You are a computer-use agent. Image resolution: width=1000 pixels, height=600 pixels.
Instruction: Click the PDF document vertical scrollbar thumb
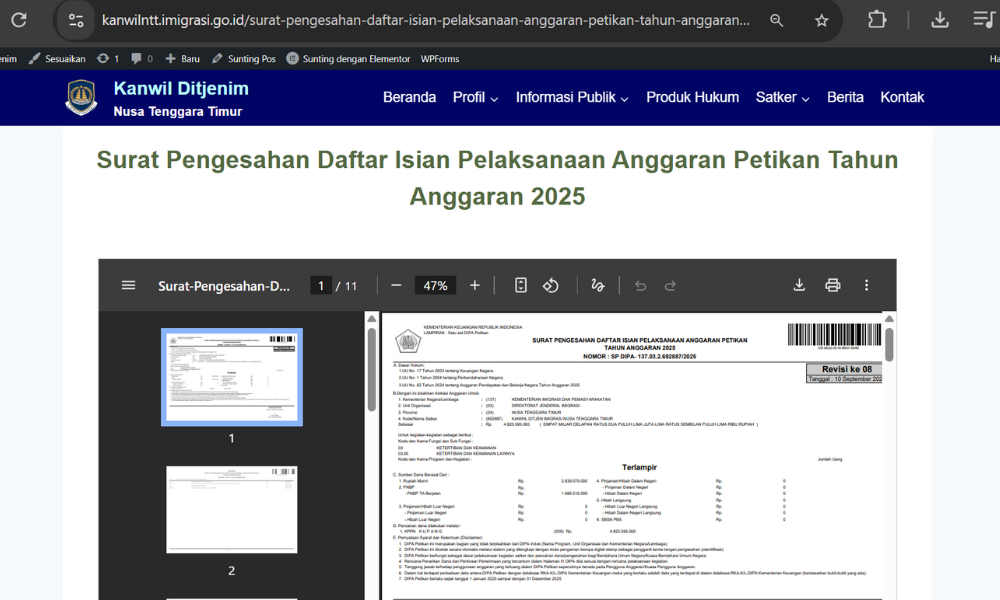(x=889, y=346)
